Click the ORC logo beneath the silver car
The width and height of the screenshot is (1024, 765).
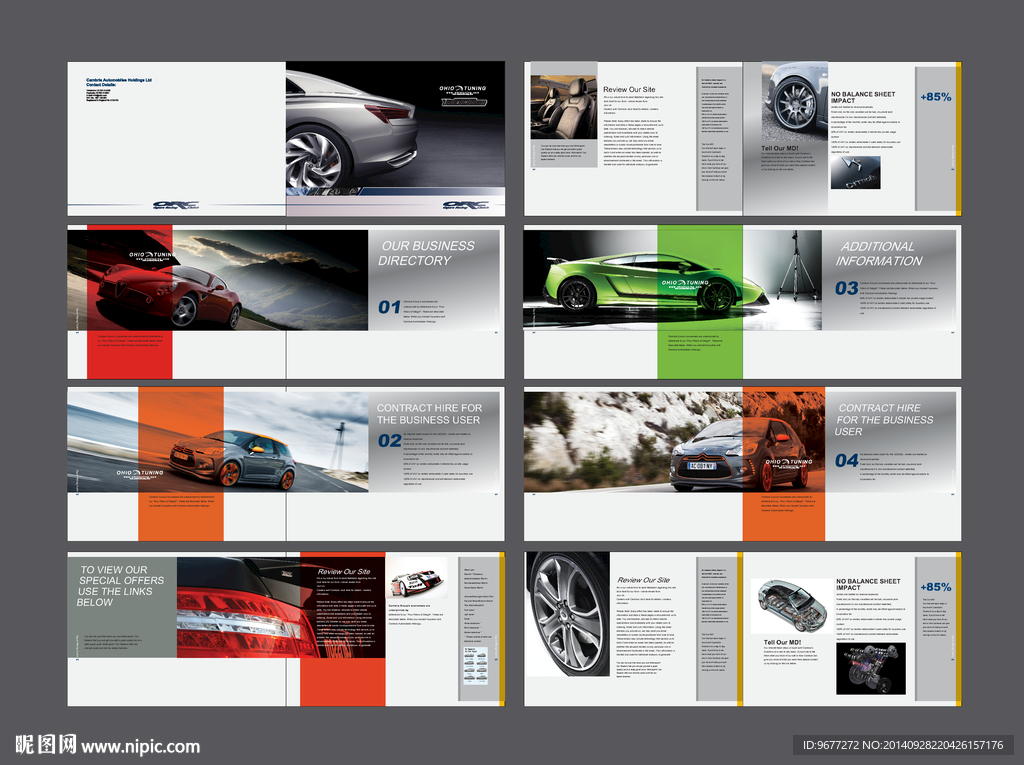(x=466, y=205)
